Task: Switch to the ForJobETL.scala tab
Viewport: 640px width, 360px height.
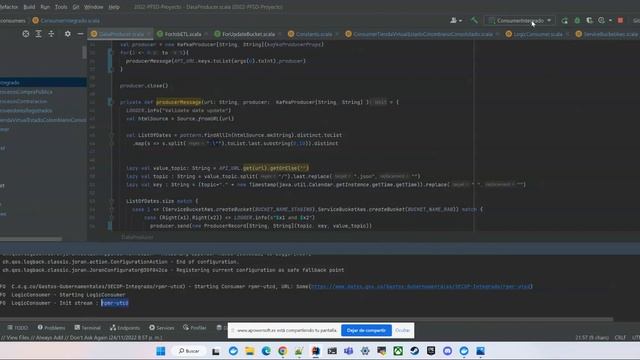Action: (x=182, y=34)
